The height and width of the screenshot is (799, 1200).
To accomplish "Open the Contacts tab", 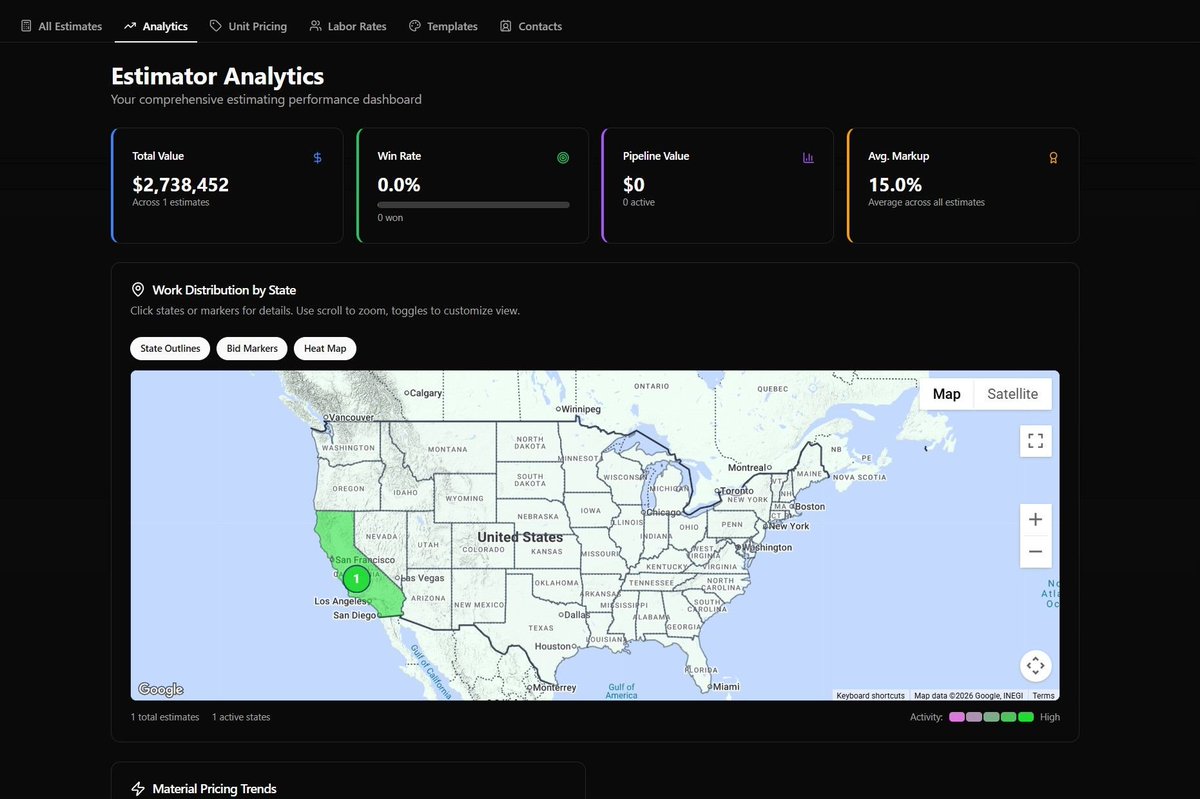I will point(531,26).
